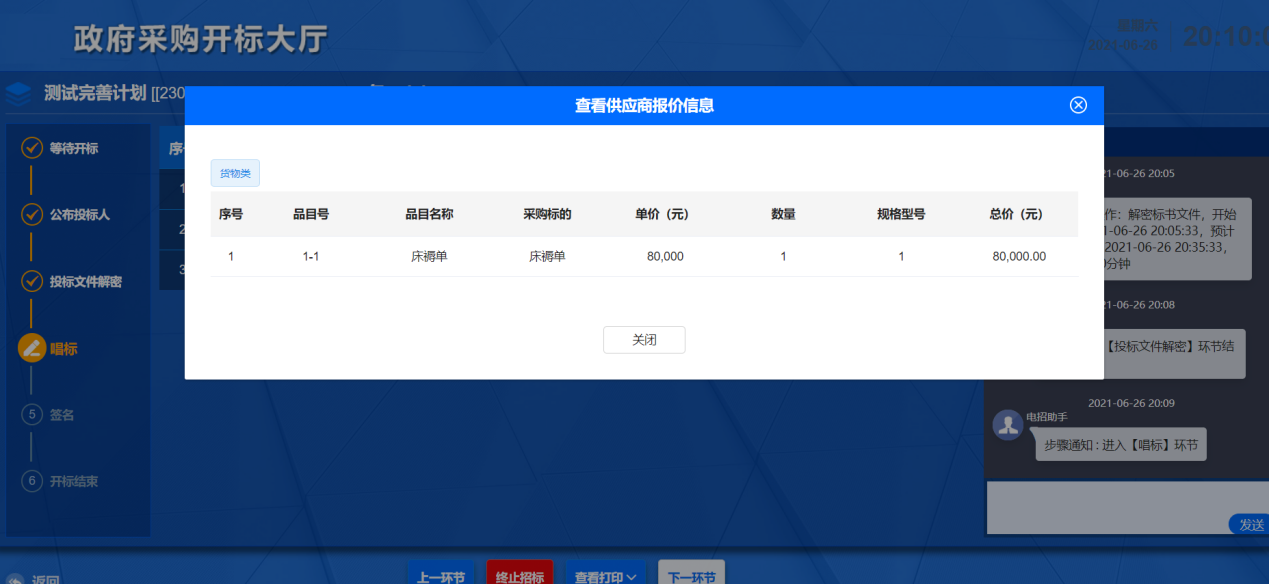The width and height of the screenshot is (1269, 584).
Task: Click the 测试完善计划 project name
Action: pyautogui.click(x=95, y=93)
